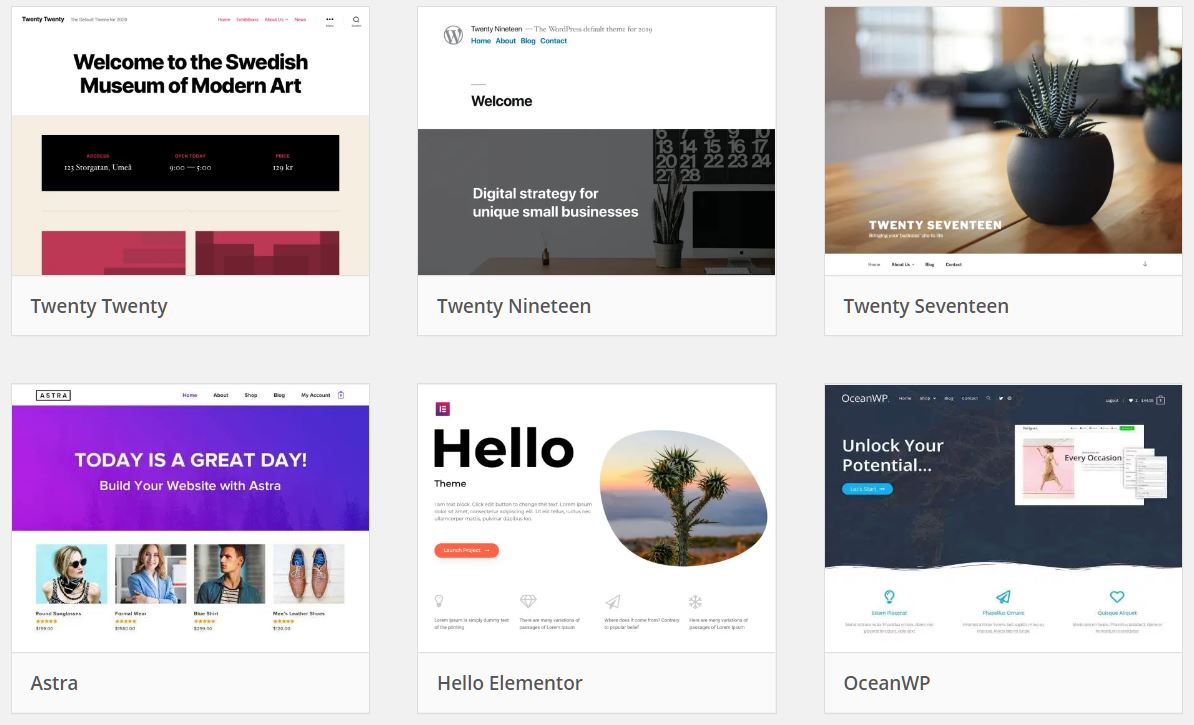Image resolution: width=1194 pixels, height=725 pixels.
Task: Click the diamond icon in Hello Elementor preview
Action: coord(528,602)
